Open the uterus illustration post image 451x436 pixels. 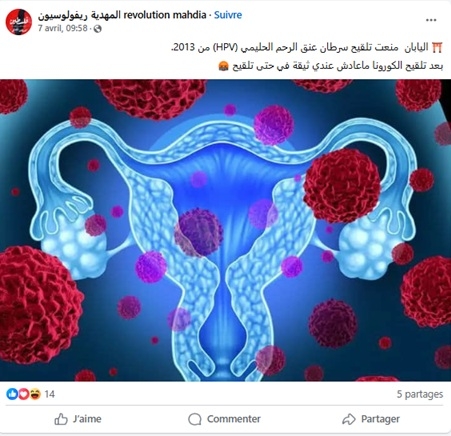[225, 230]
